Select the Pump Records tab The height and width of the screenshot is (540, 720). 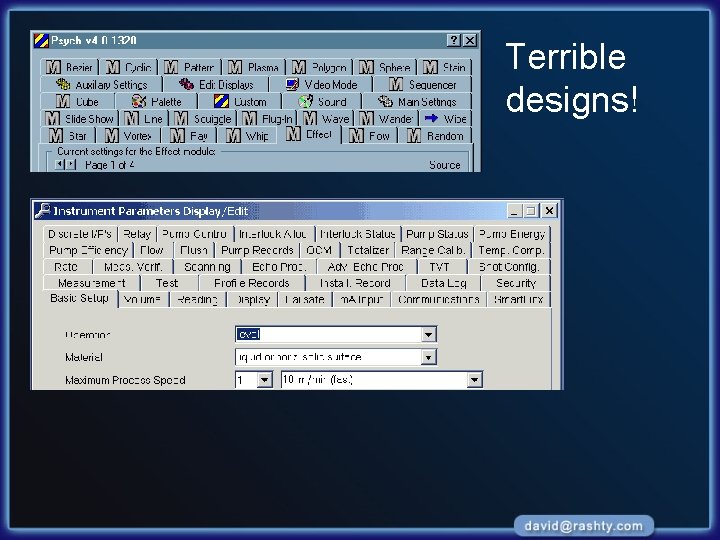[x=257, y=250]
